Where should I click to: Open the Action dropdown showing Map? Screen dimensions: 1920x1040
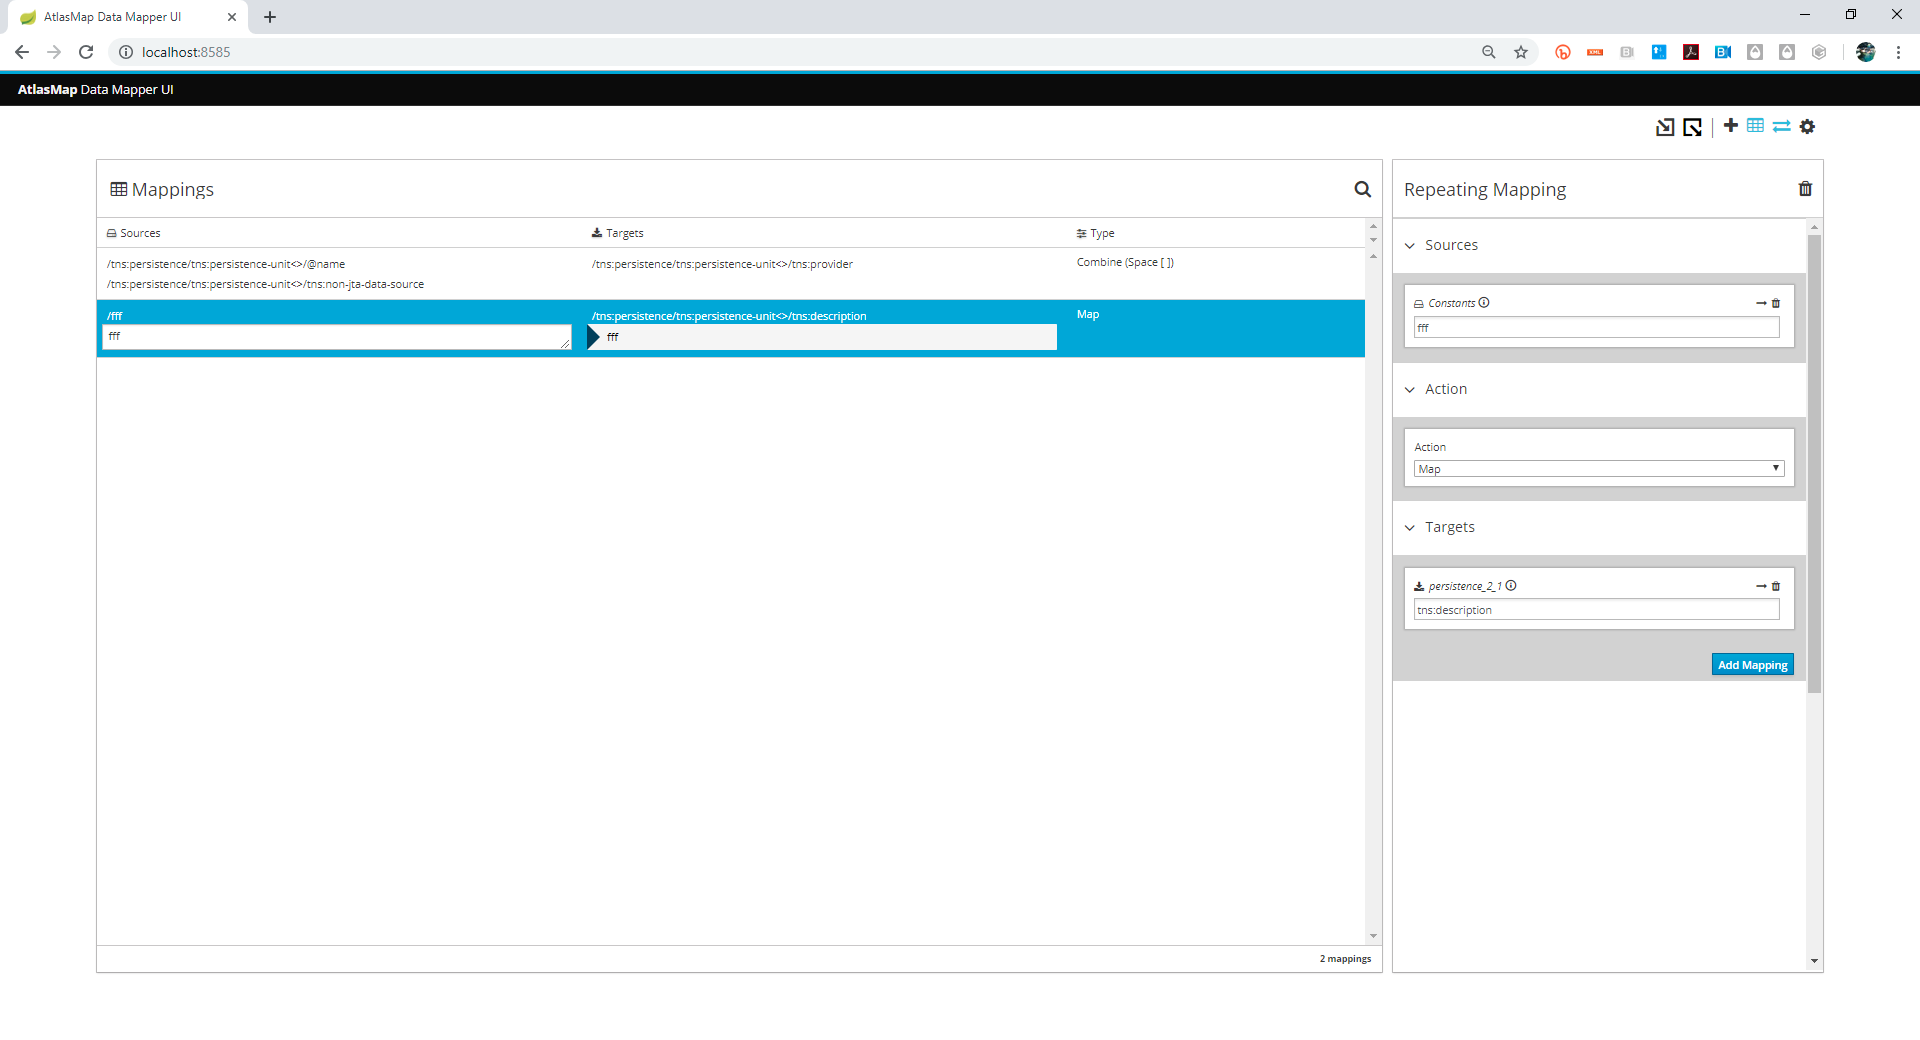(x=1598, y=469)
